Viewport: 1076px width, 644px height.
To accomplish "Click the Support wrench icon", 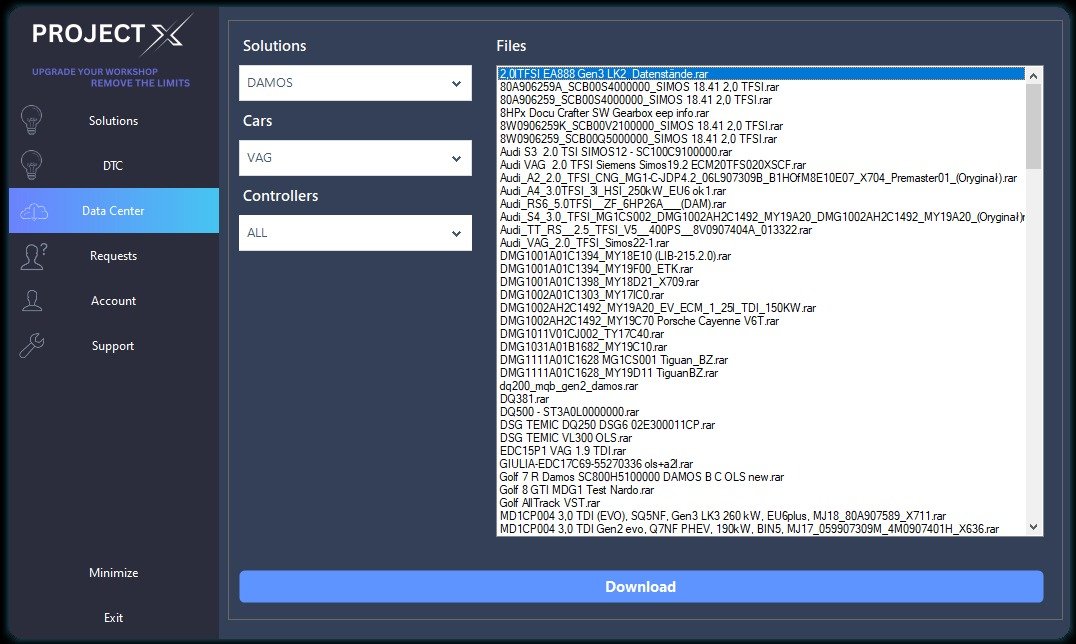I will tap(32, 345).
